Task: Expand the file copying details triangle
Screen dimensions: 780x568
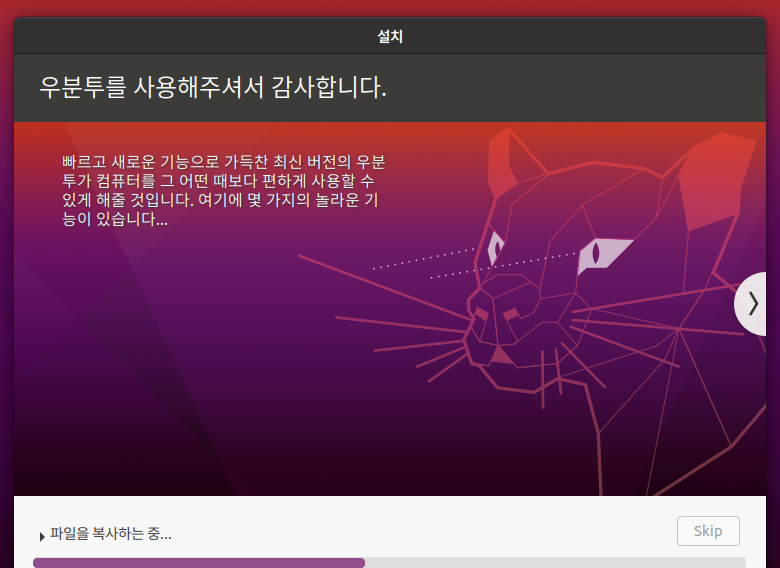Action: pos(42,536)
